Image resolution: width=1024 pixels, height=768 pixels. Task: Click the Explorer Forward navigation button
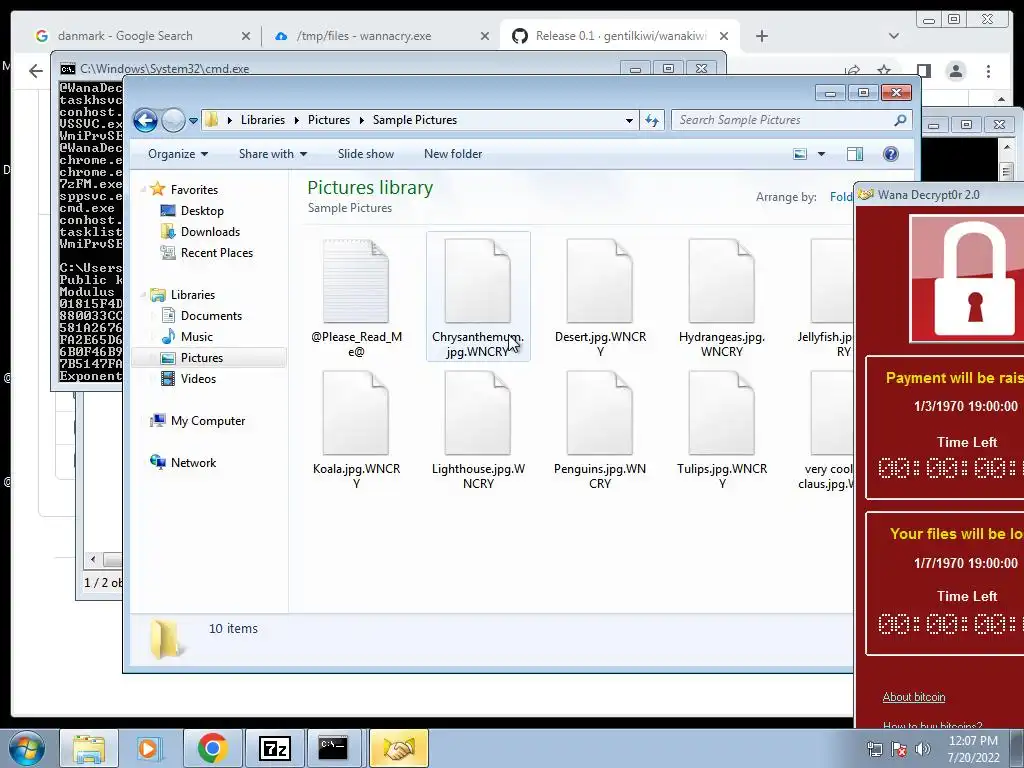pyautogui.click(x=173, y=120)
